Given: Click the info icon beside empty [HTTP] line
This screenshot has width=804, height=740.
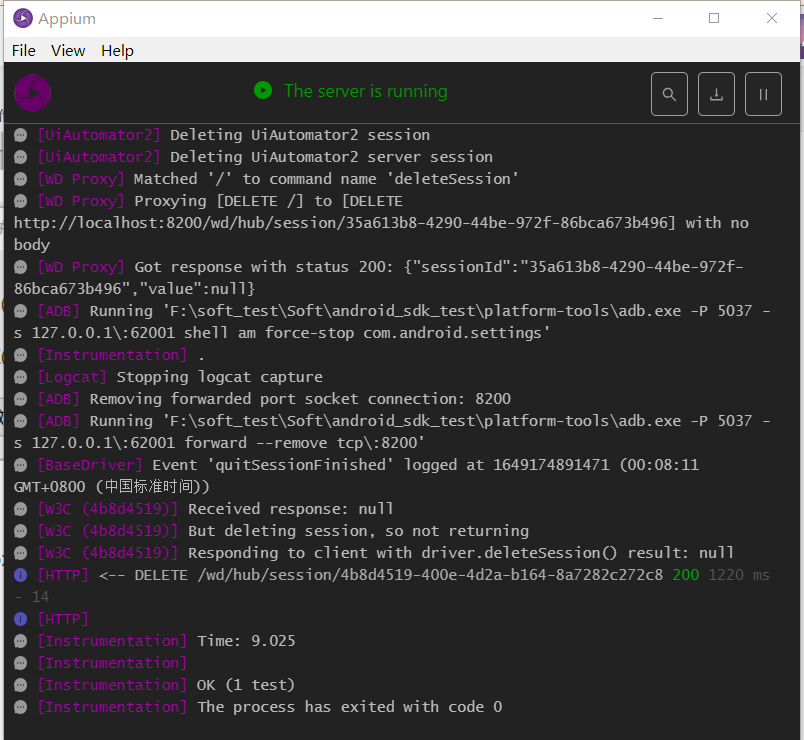Looking at the screenshot, I should pos(21,619).
